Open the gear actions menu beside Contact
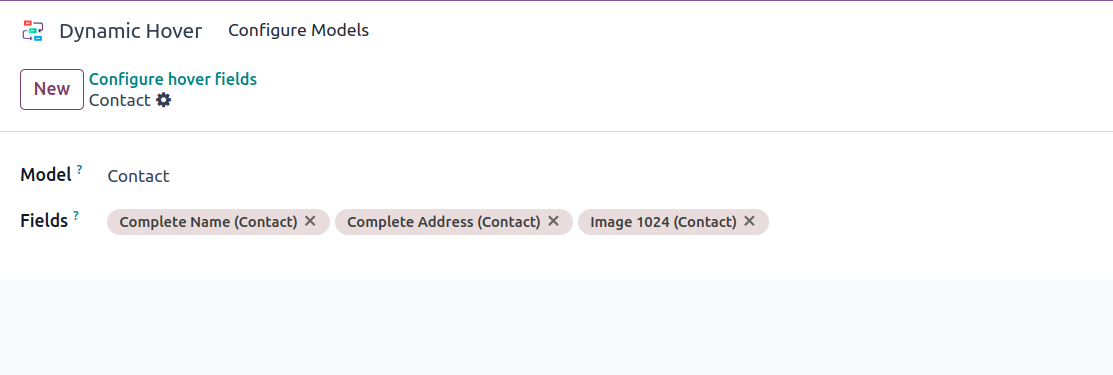Screen dimensions: 1113x375 click(x=164, y=100)
